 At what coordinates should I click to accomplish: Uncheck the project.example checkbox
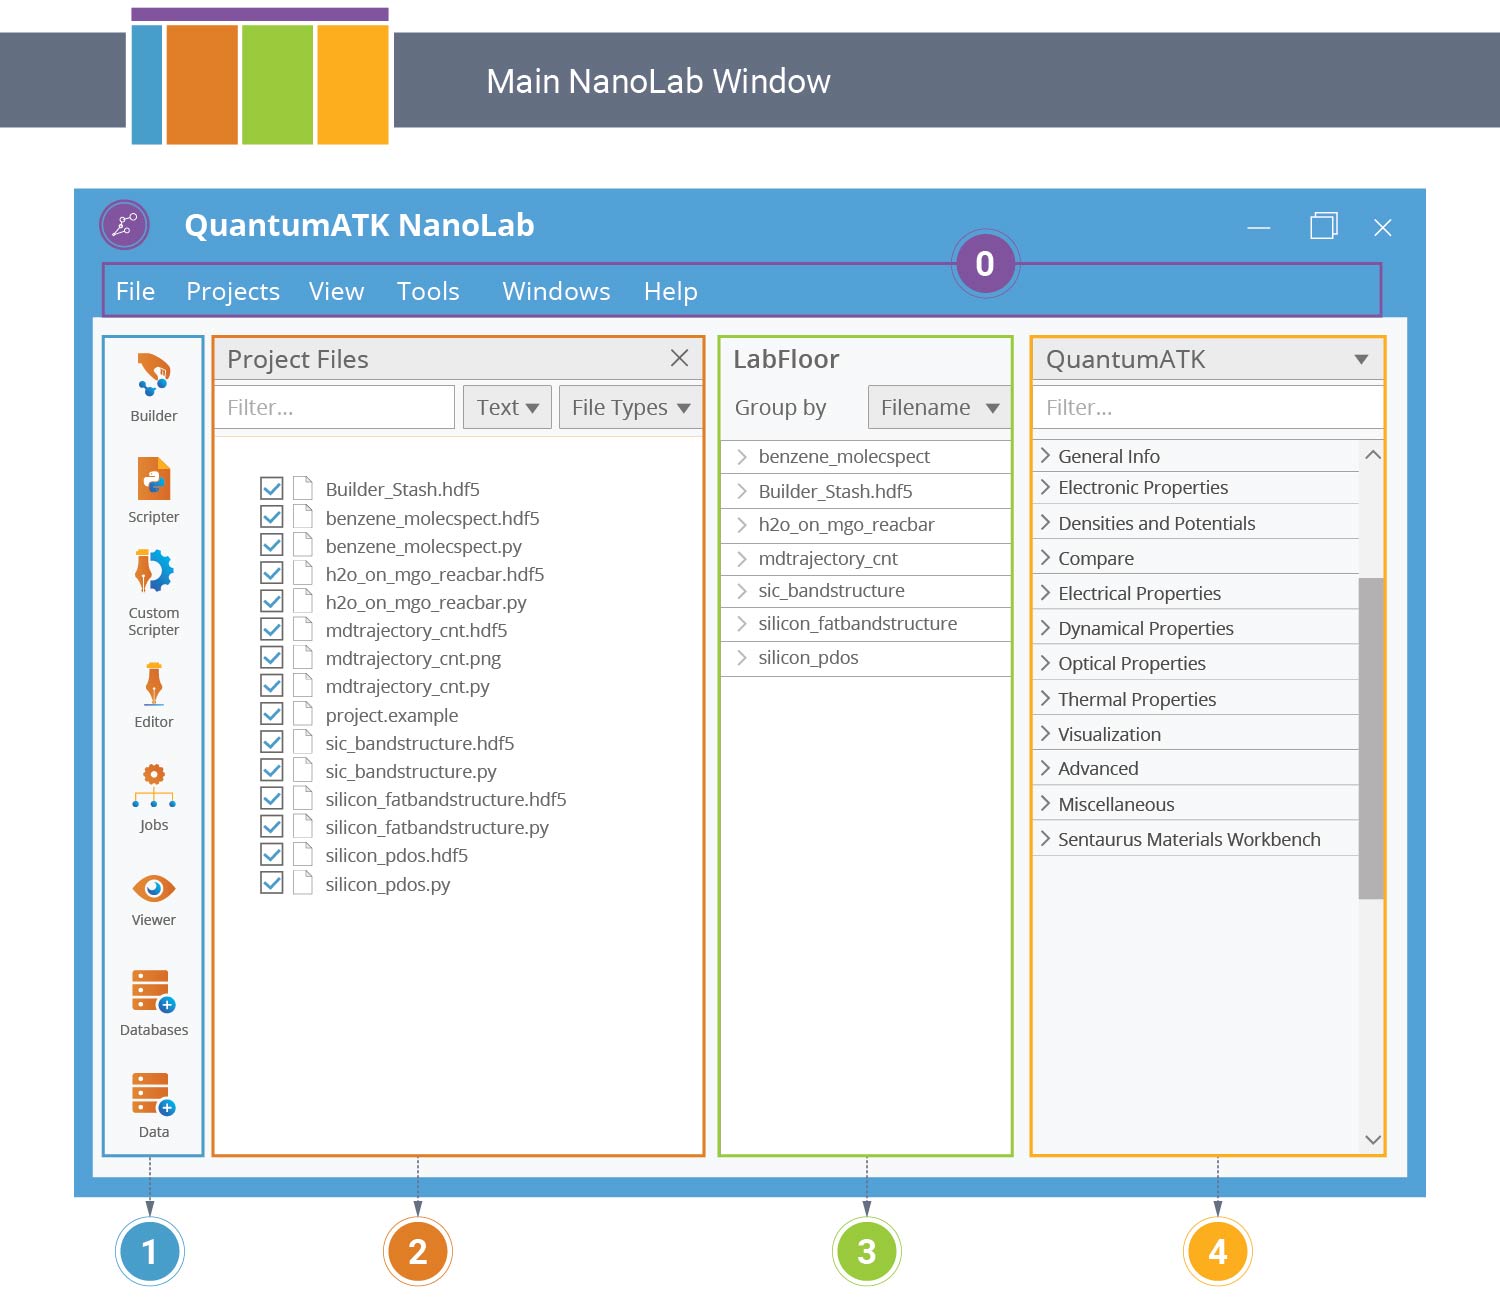pyautogui.click(x=271, y=714)
